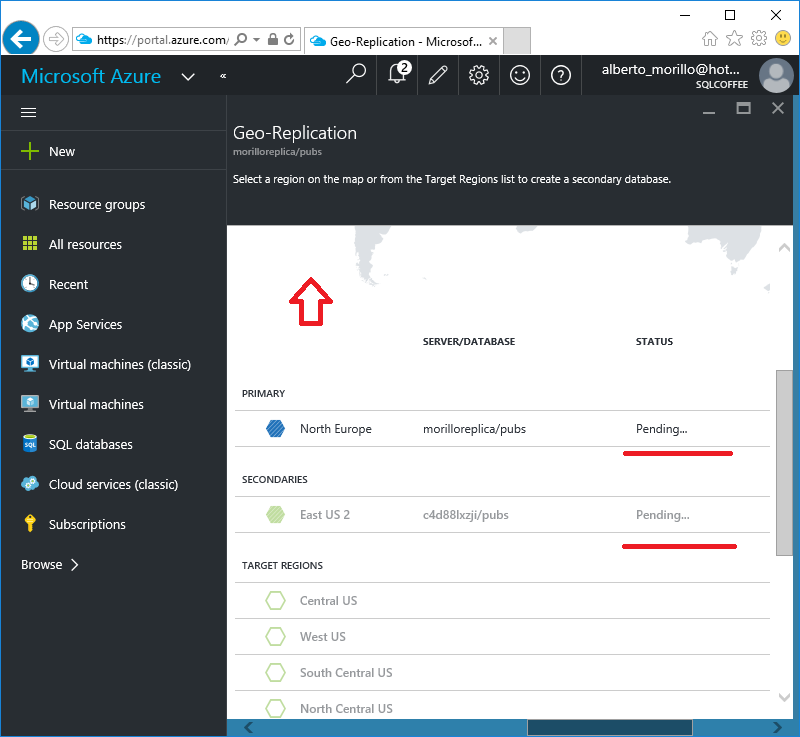Click East US 2 region label
The image size is (800, 737).
[325, 515]
